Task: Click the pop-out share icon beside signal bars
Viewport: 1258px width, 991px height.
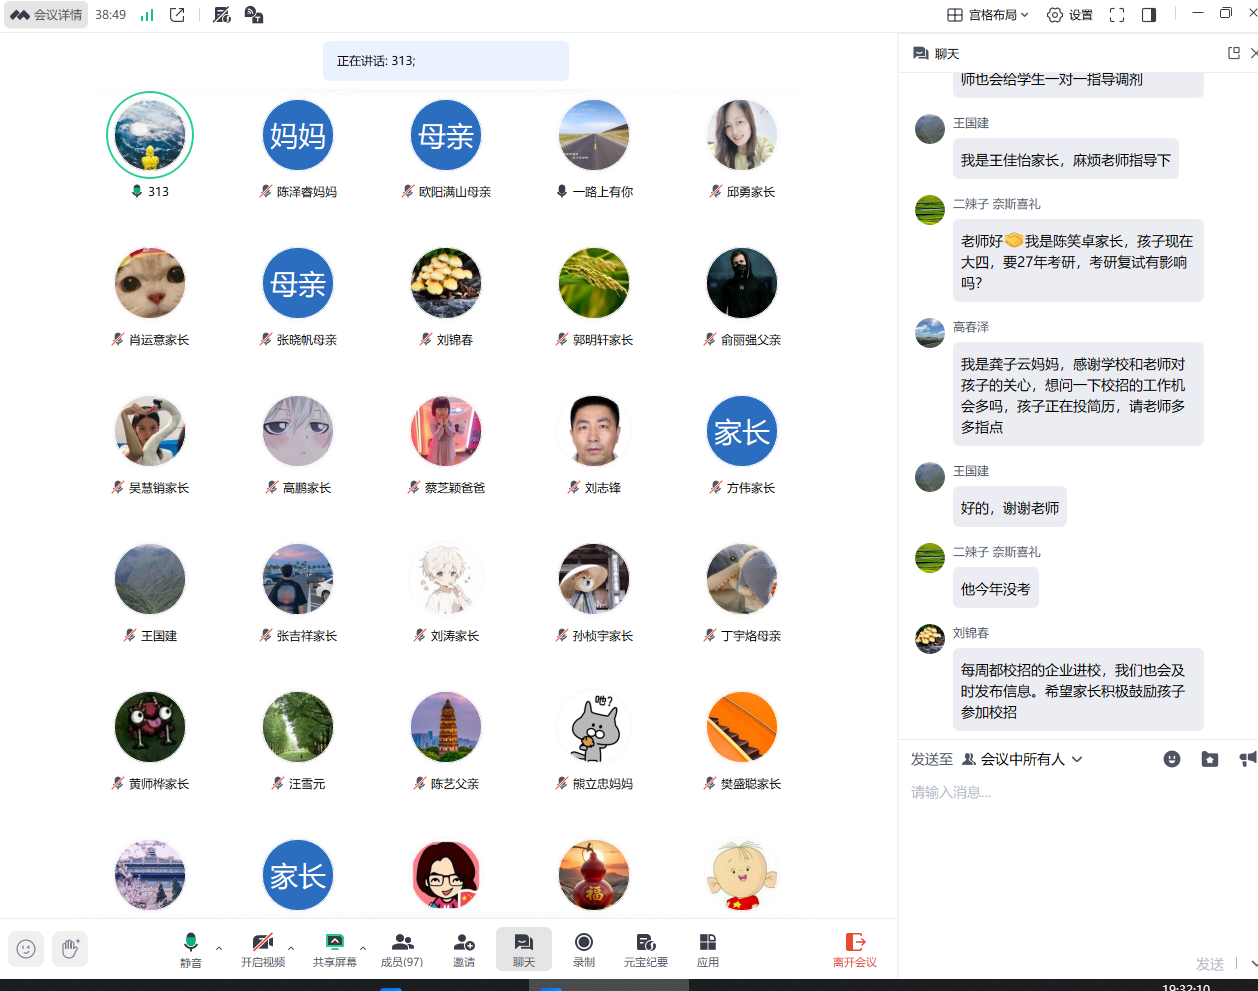Action: click(x=177, y=15)
